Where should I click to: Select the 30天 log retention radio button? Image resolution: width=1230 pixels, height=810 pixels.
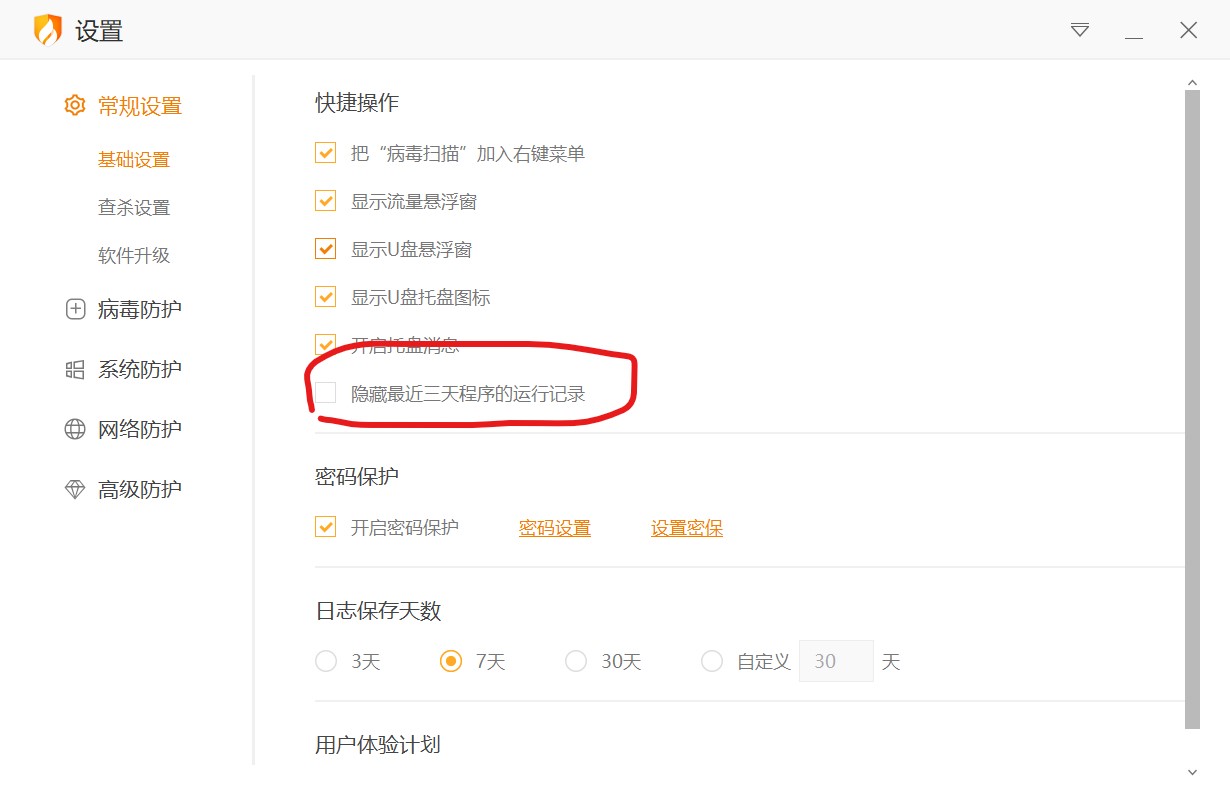(x=576, y=662)
